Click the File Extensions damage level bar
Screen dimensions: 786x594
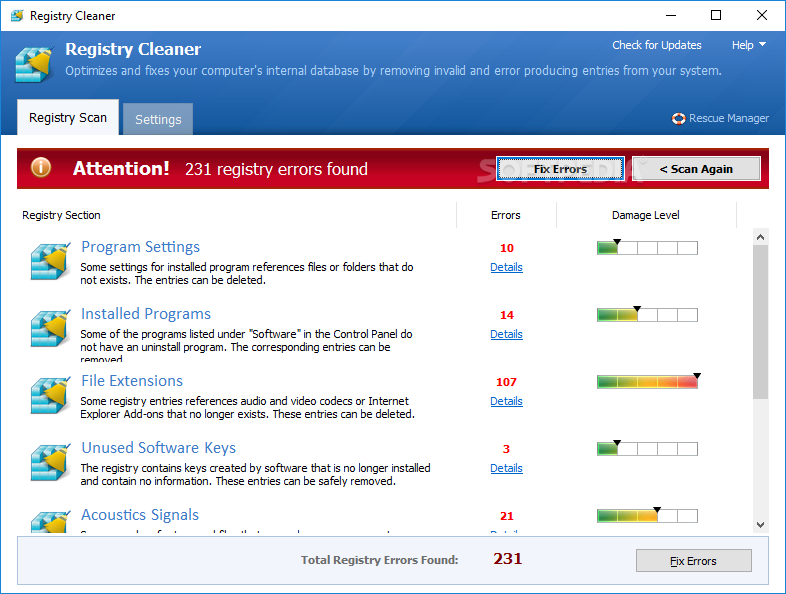tap(647, 382)
